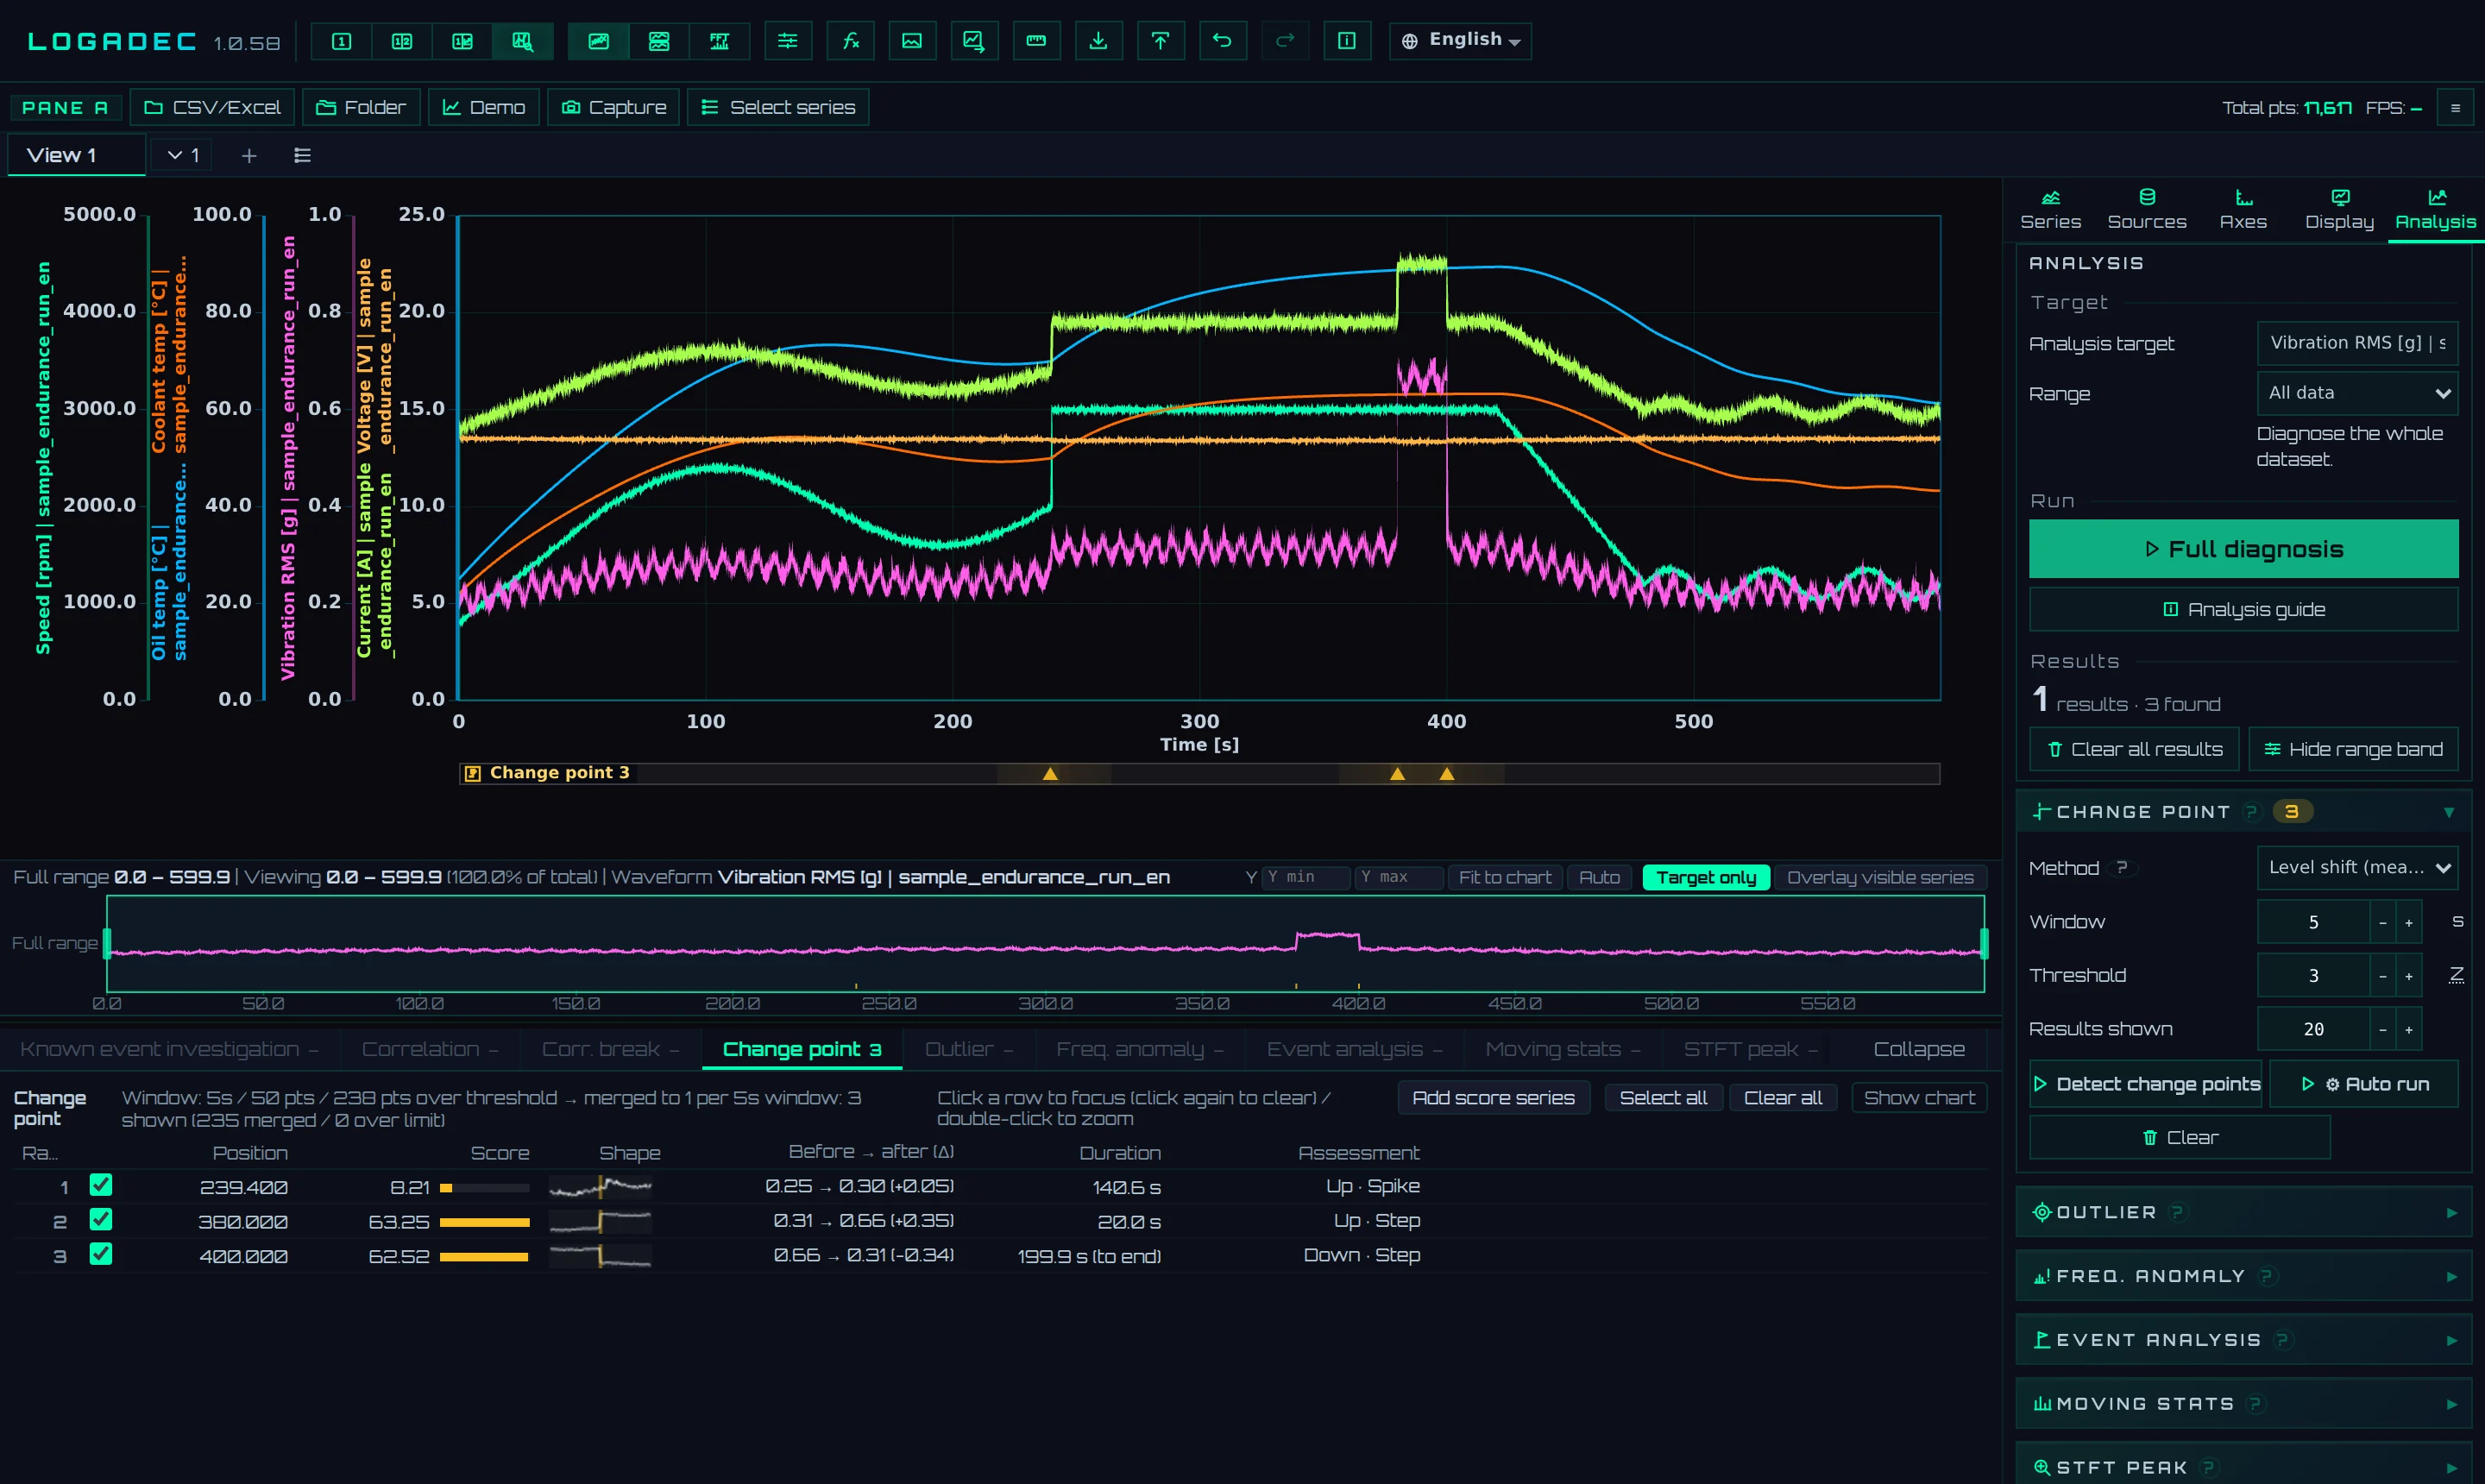This screenshot has height=1484, width=2485.
Task: Select the overlaid chart mode icon
Action: (x=598, y=41)
